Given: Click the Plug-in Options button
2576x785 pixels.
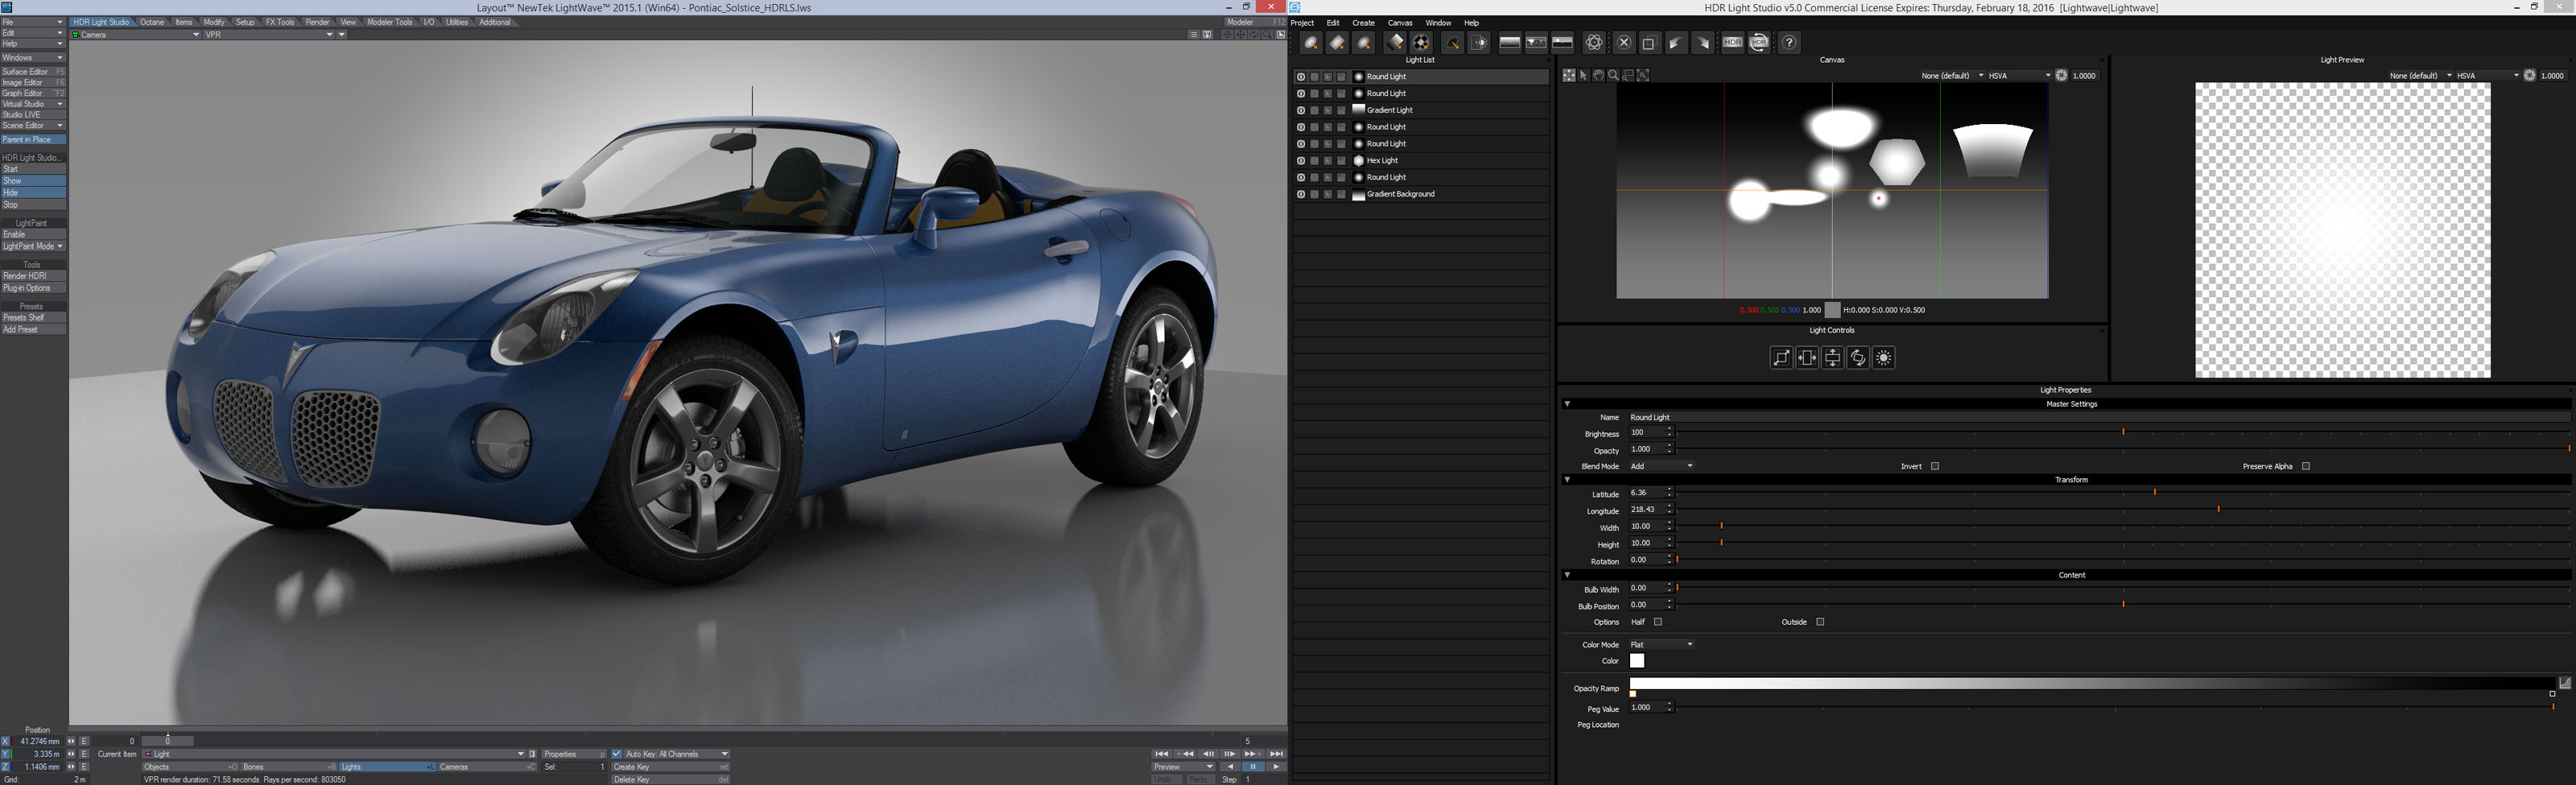Looking at the screenshot, I should click(x=33, y=288).
